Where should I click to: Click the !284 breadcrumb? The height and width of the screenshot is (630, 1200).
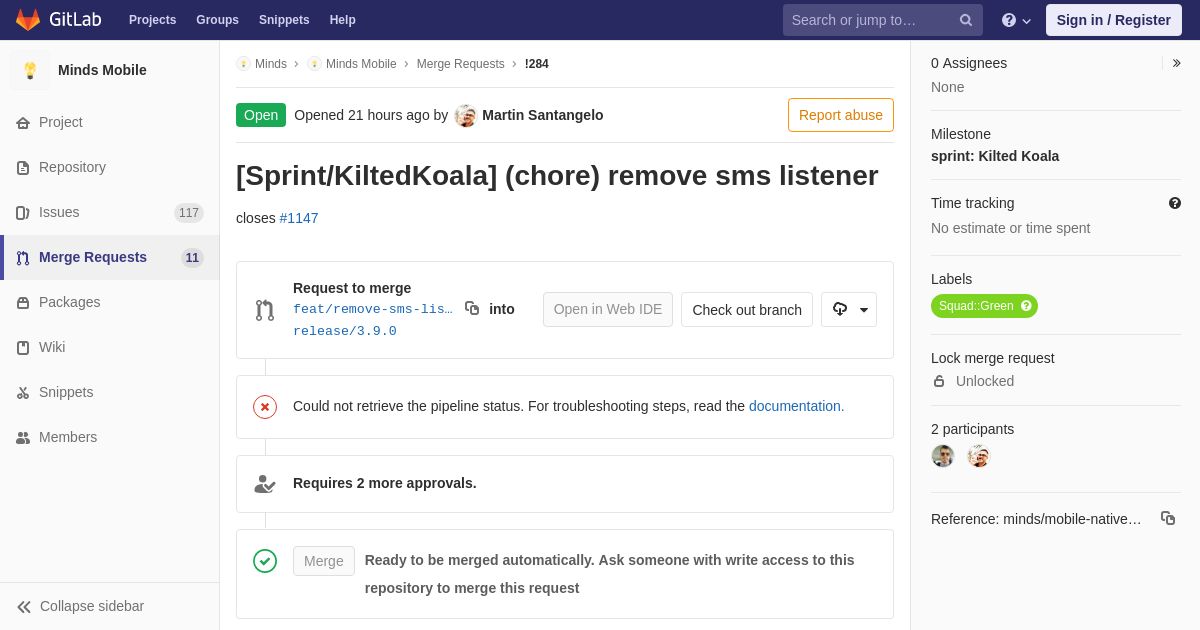(537, 64)
